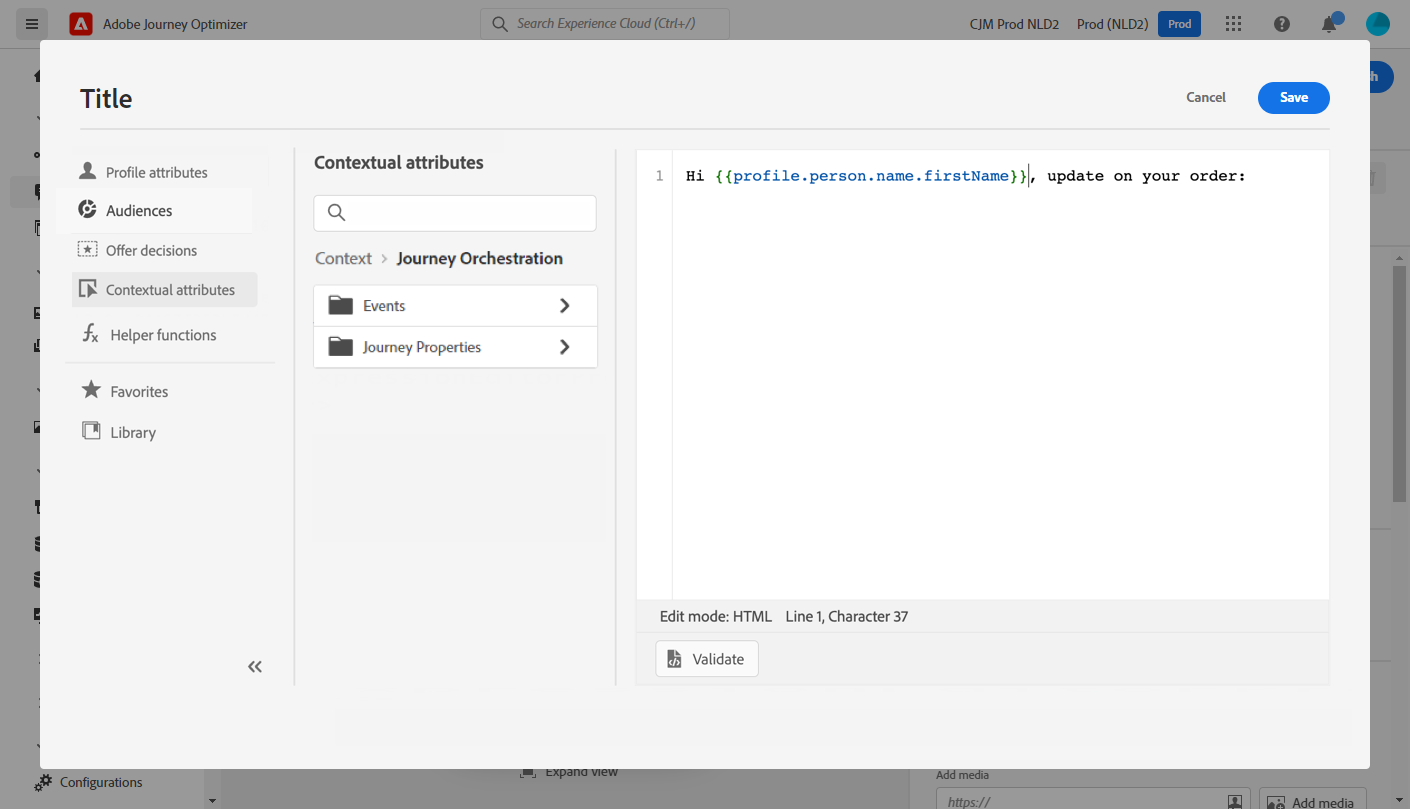Navigate to Context breadcrumb link
Screen dimensions: 1410x809
(343, 258)
